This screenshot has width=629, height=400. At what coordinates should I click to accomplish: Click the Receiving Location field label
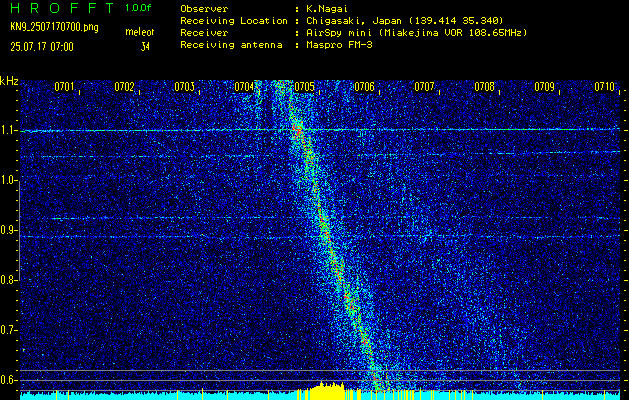[x=234, y=20]
